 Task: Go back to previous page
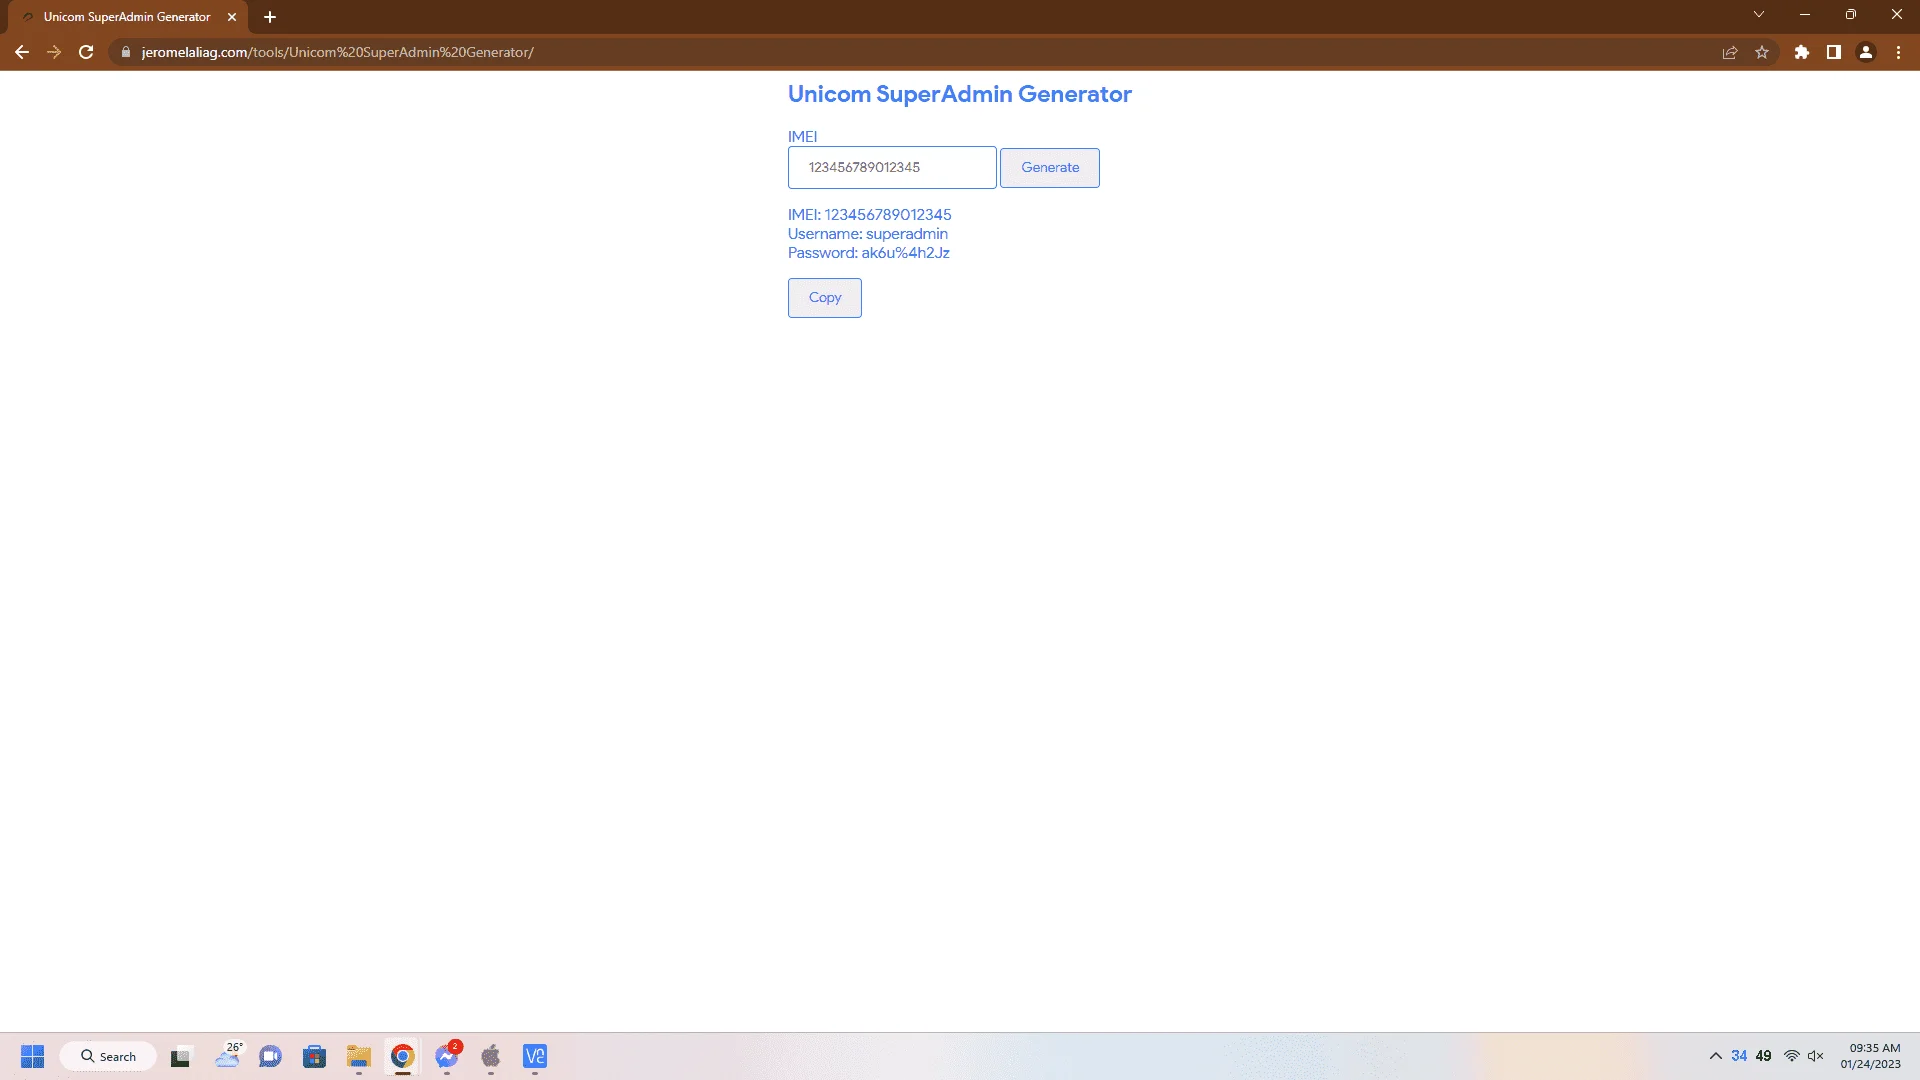(x=22, y=52)
